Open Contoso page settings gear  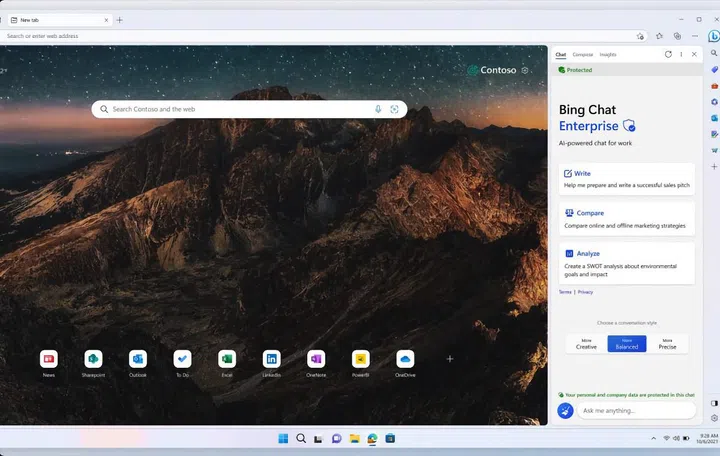tap(525, 71)
